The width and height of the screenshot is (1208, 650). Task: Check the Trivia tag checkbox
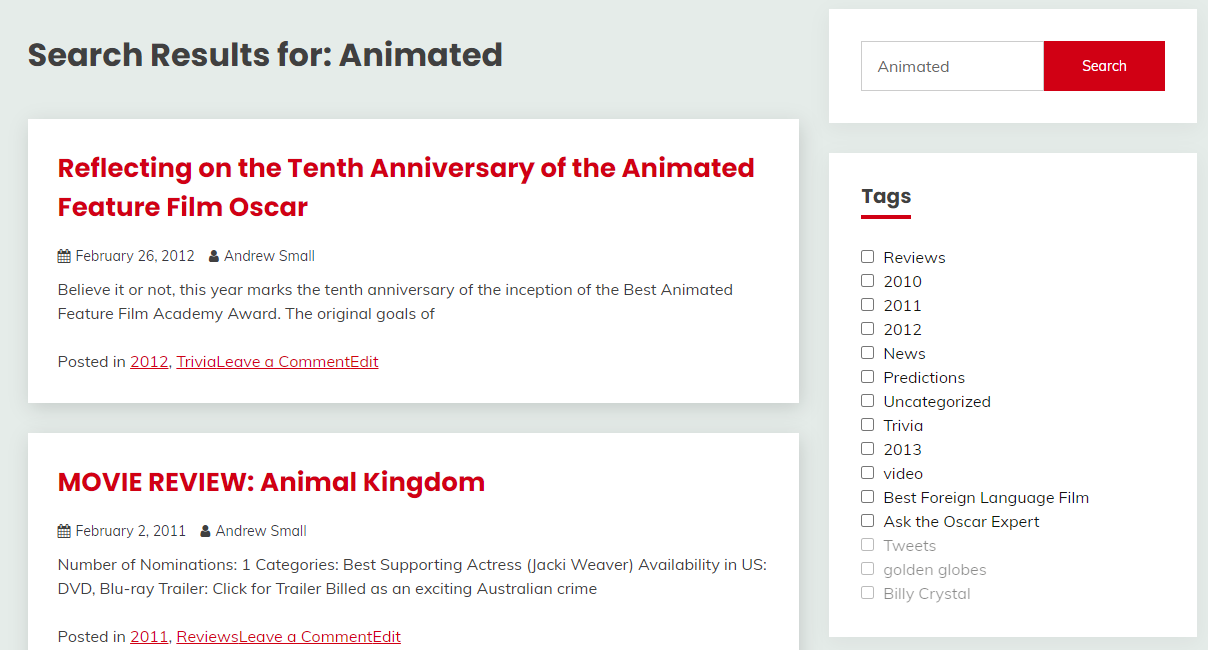868,425
